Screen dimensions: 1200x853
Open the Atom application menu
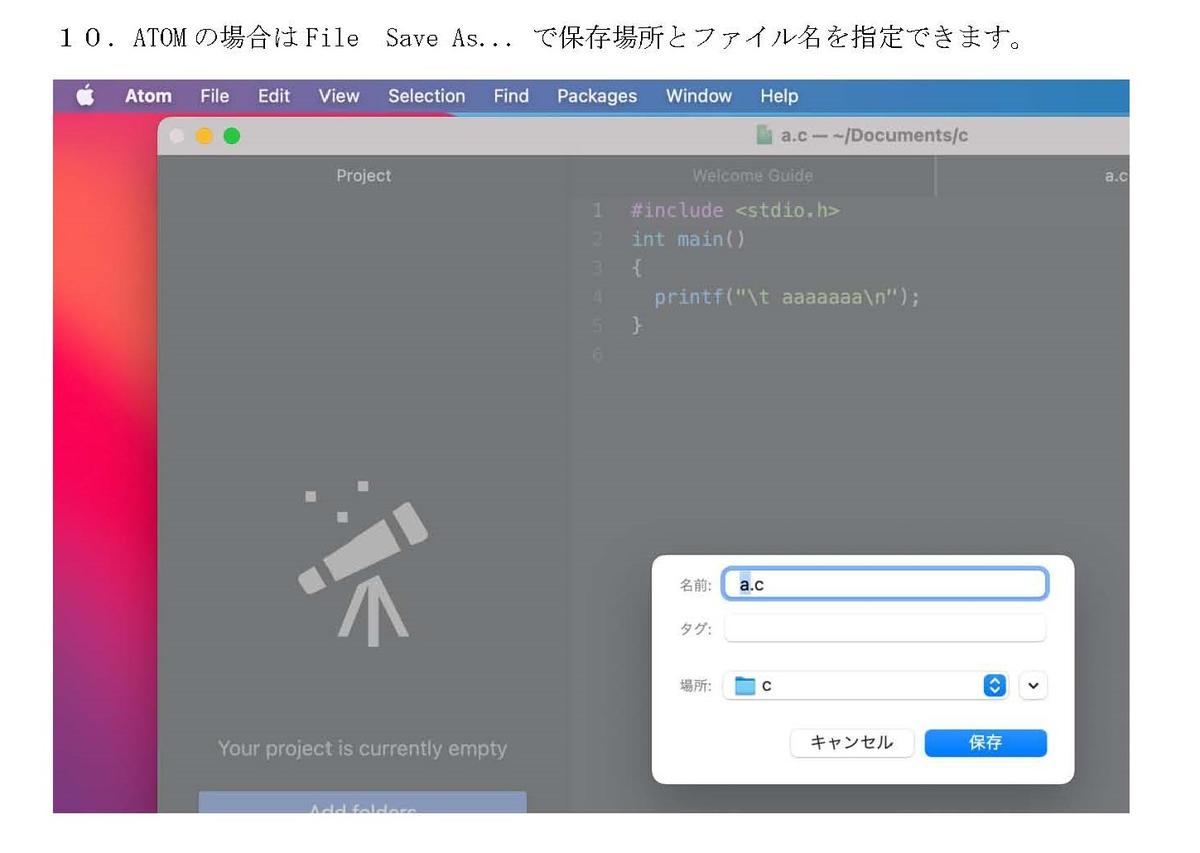pos(148,96)
